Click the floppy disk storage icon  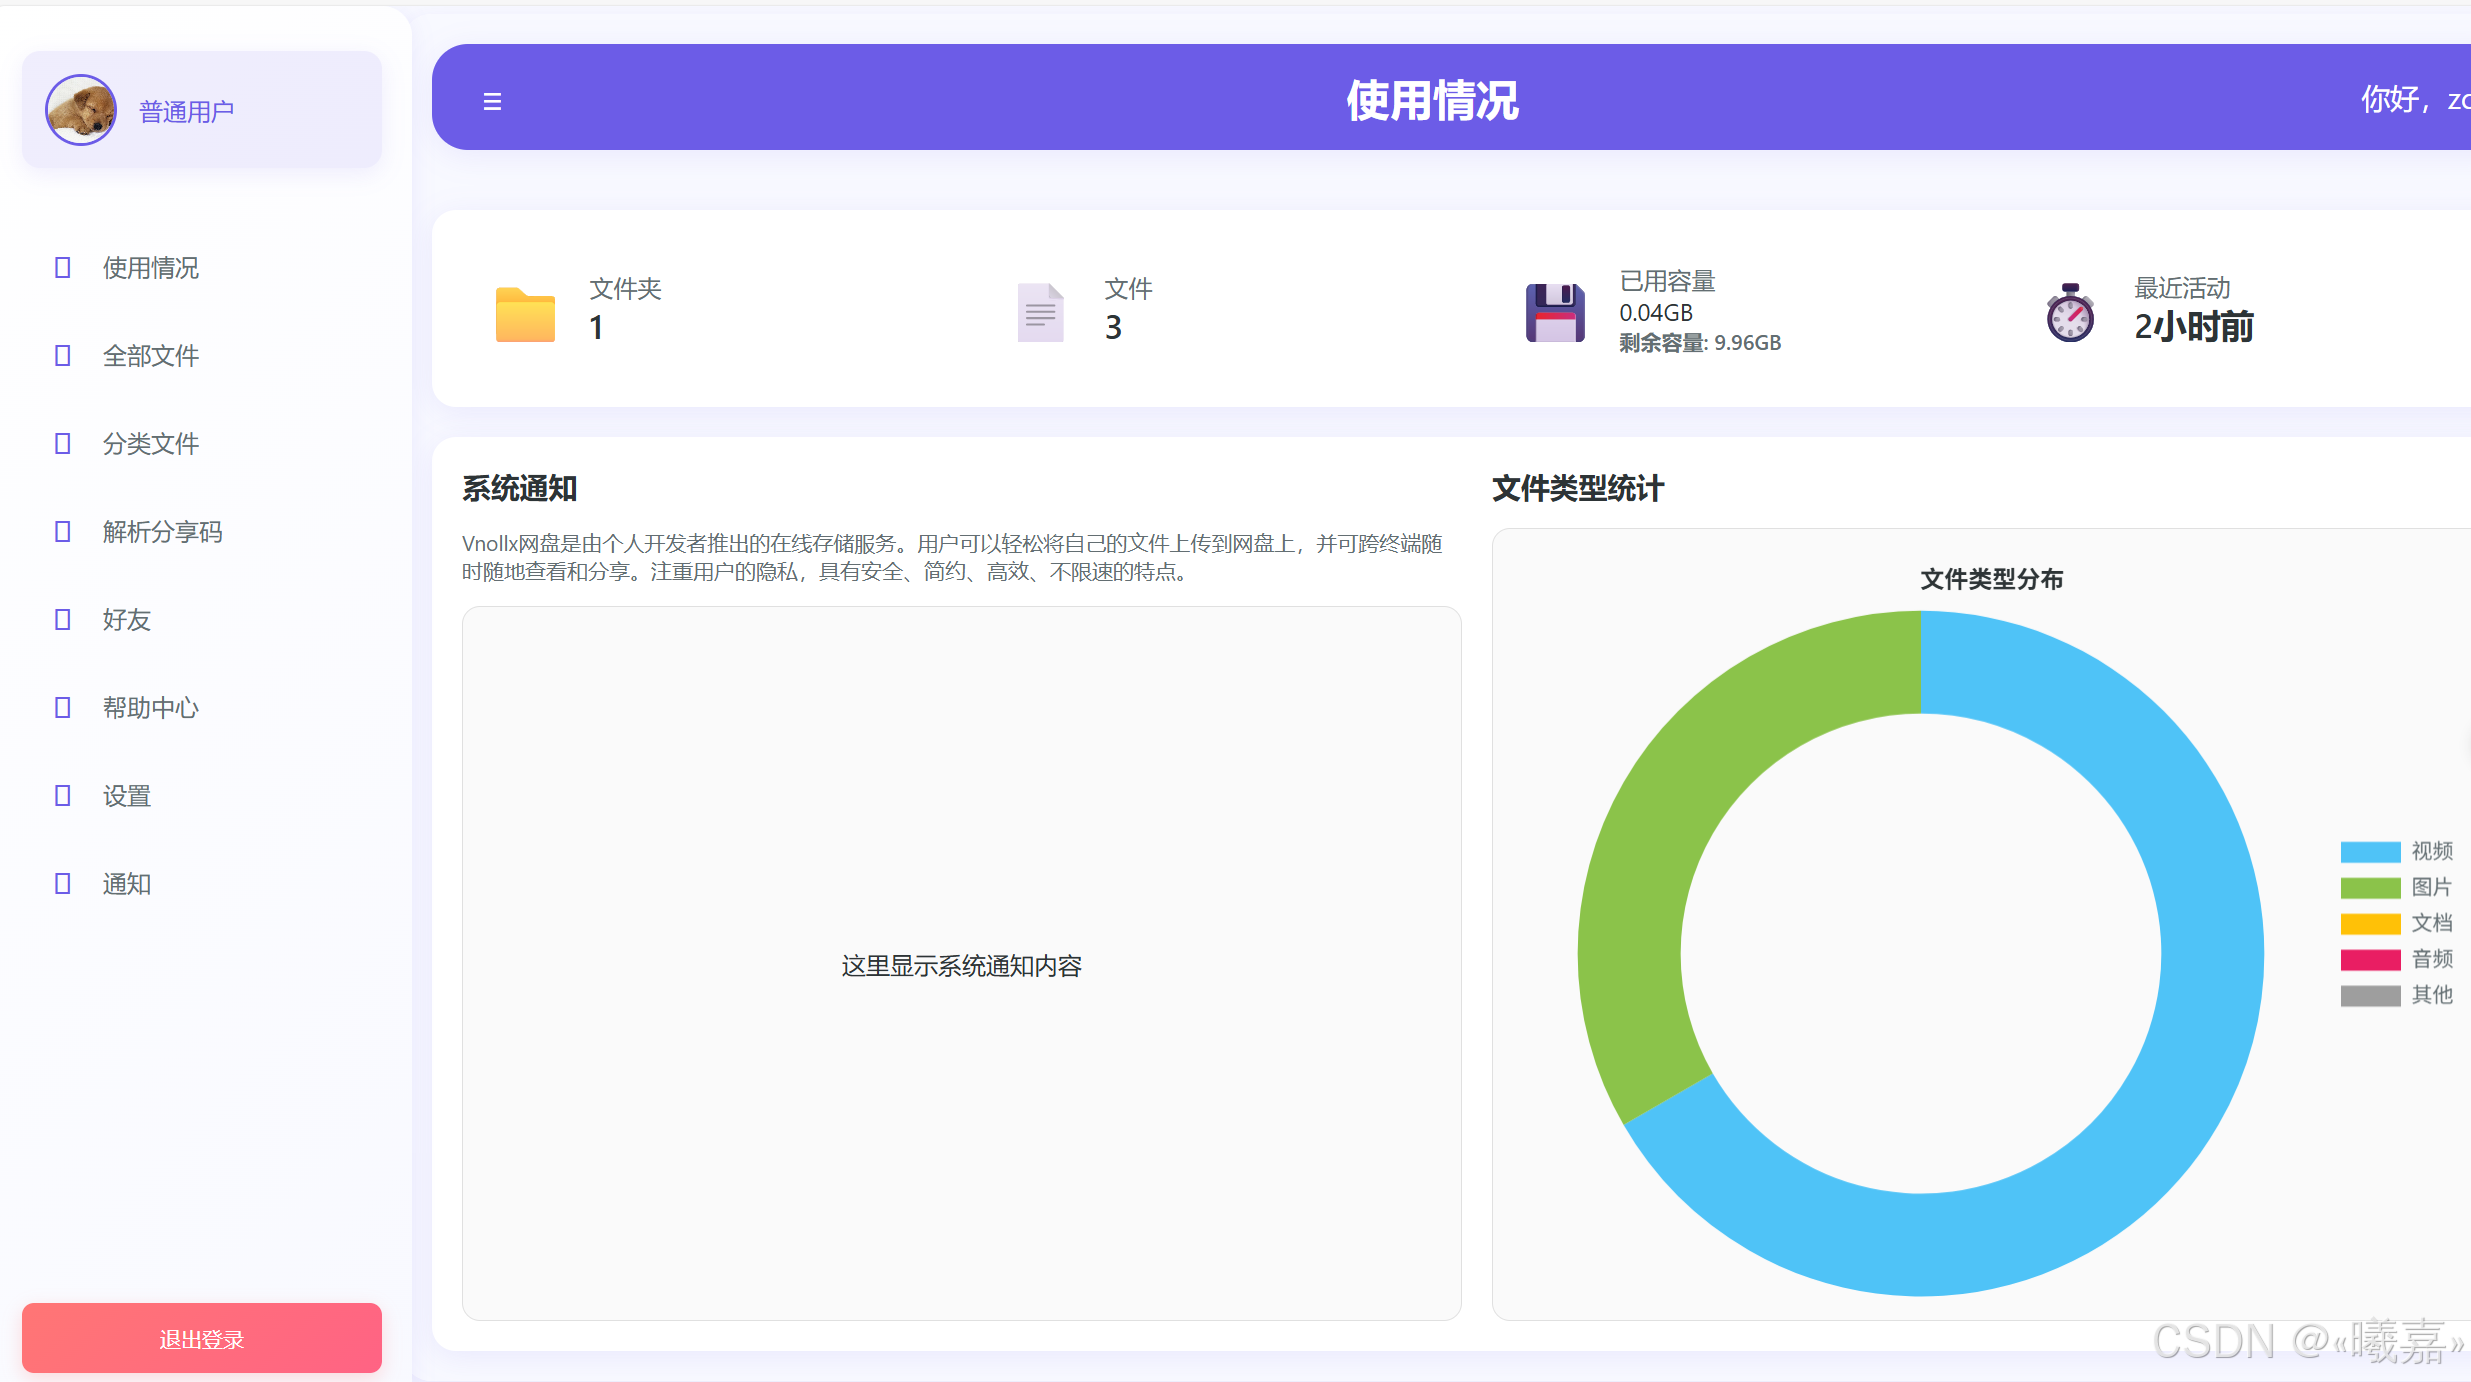pos(1555,313)
